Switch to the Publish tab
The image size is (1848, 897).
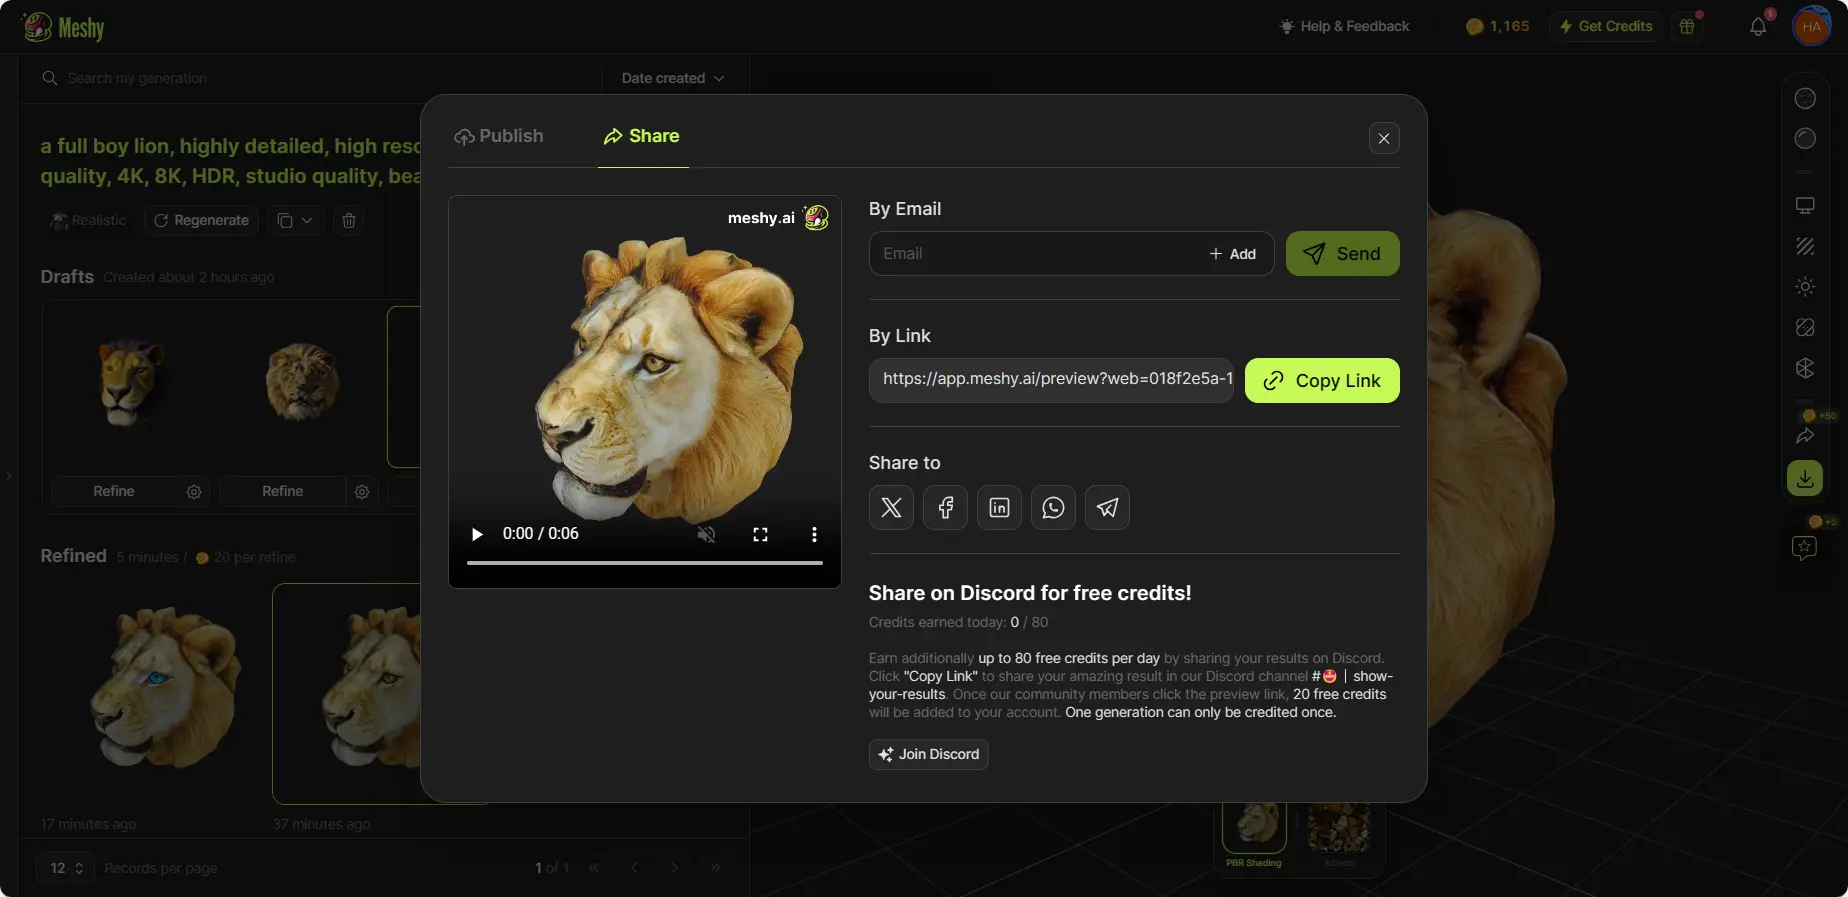499,136
